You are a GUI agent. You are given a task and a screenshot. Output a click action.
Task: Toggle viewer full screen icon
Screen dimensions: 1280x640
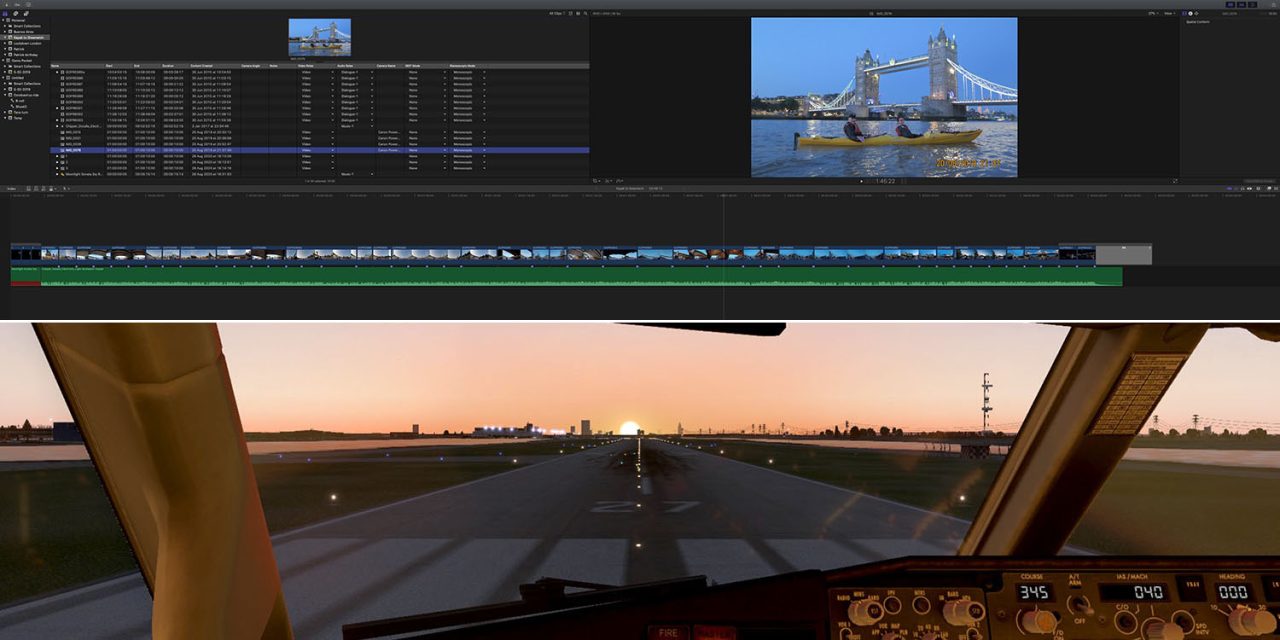click(x=1175, y=181)
